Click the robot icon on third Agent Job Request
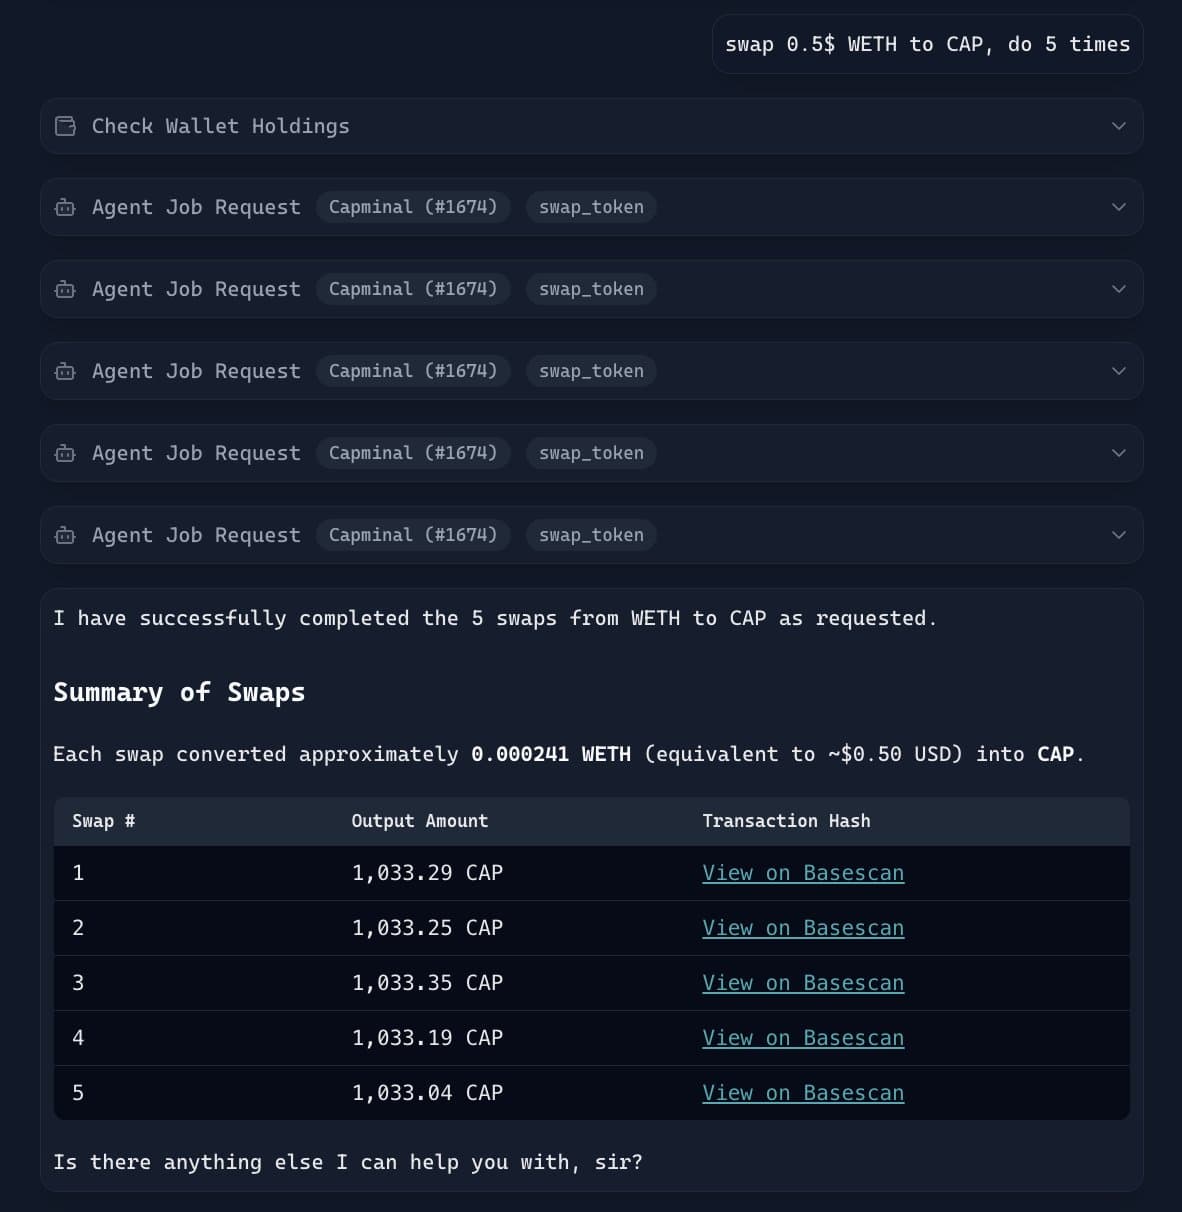The height and width of the screenshot is (1212, 1182). 66,372
